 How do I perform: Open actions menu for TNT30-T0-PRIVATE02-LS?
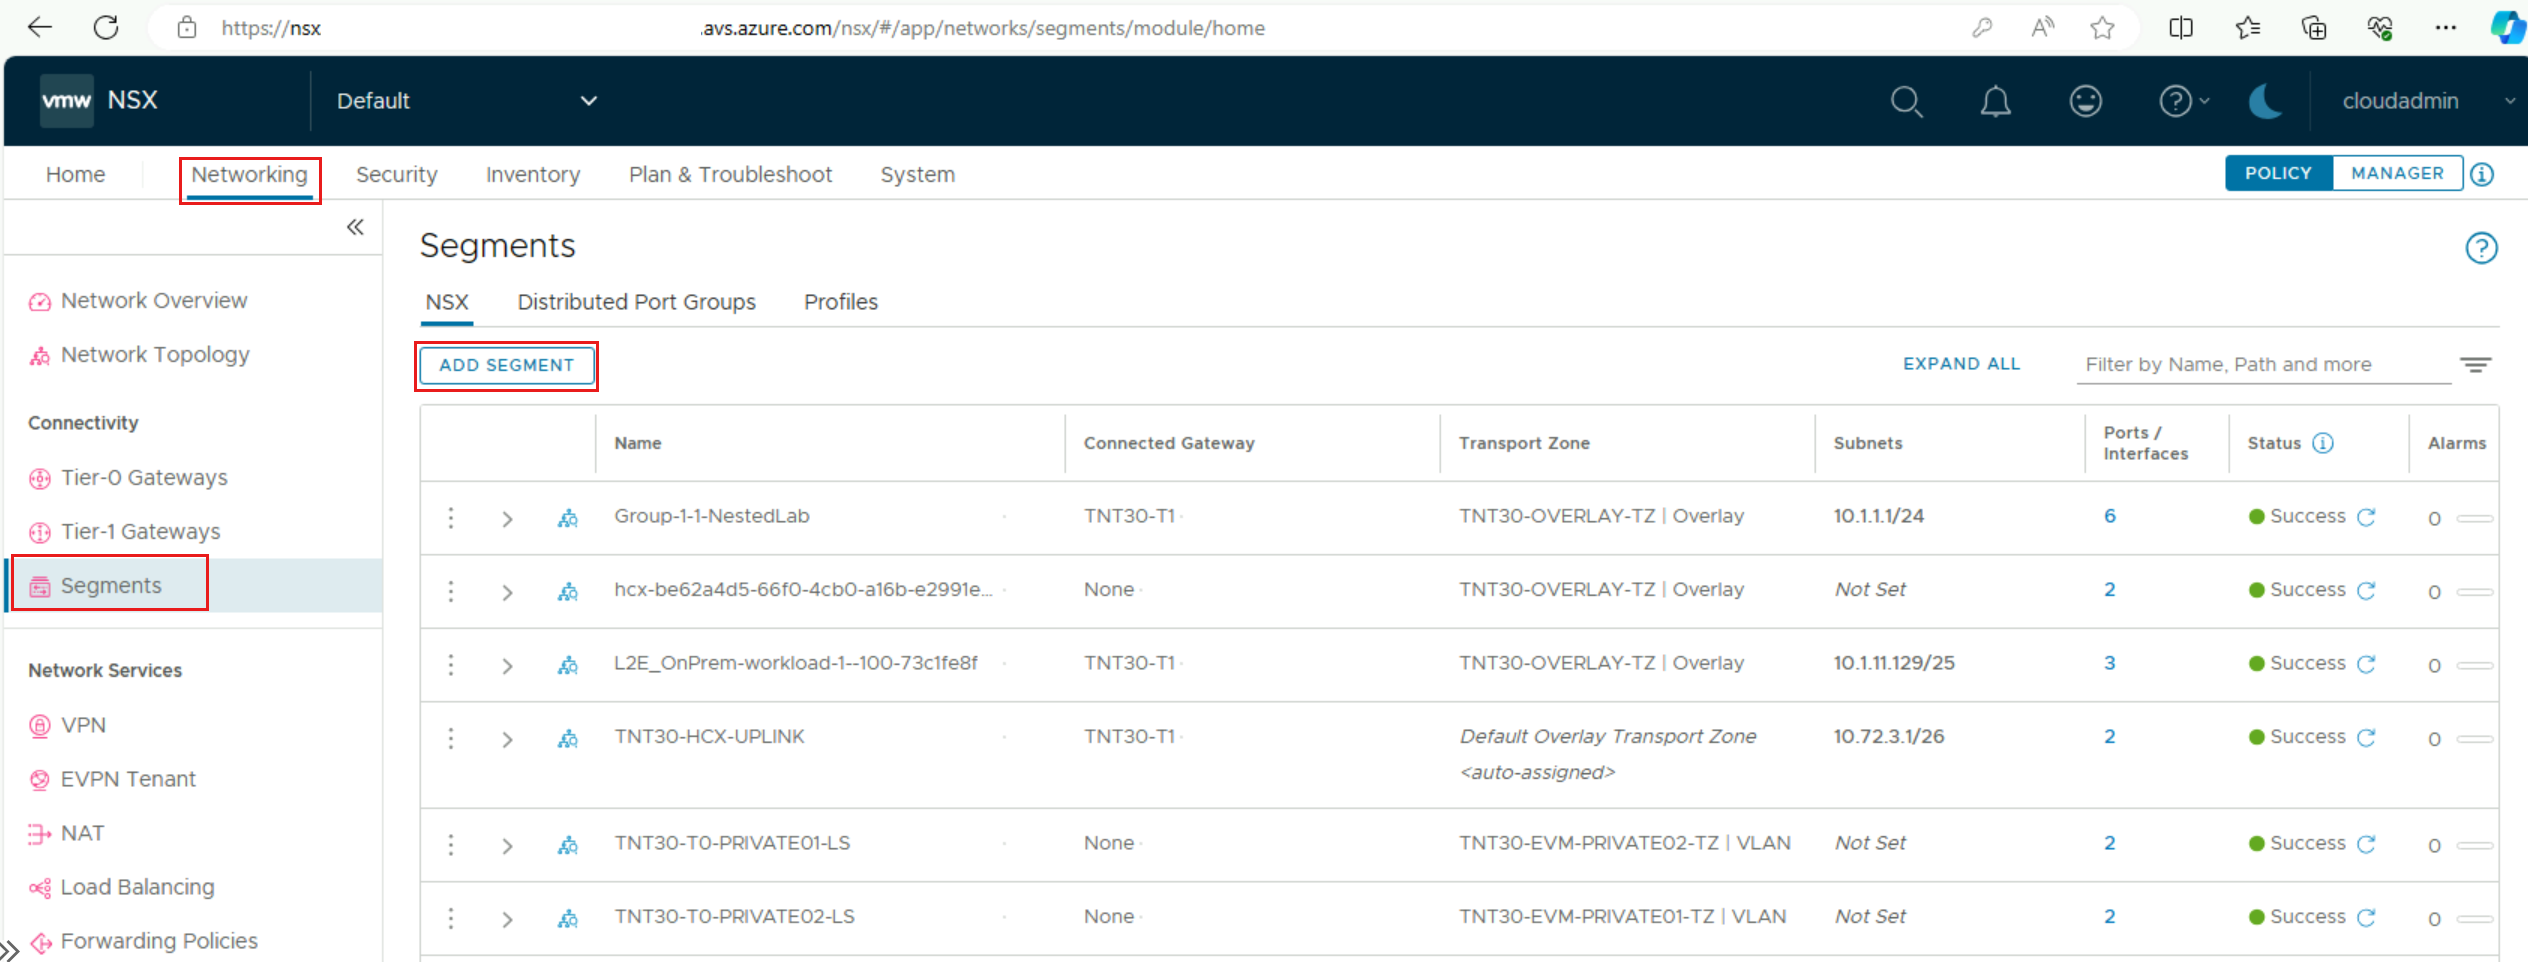(451, 918)
